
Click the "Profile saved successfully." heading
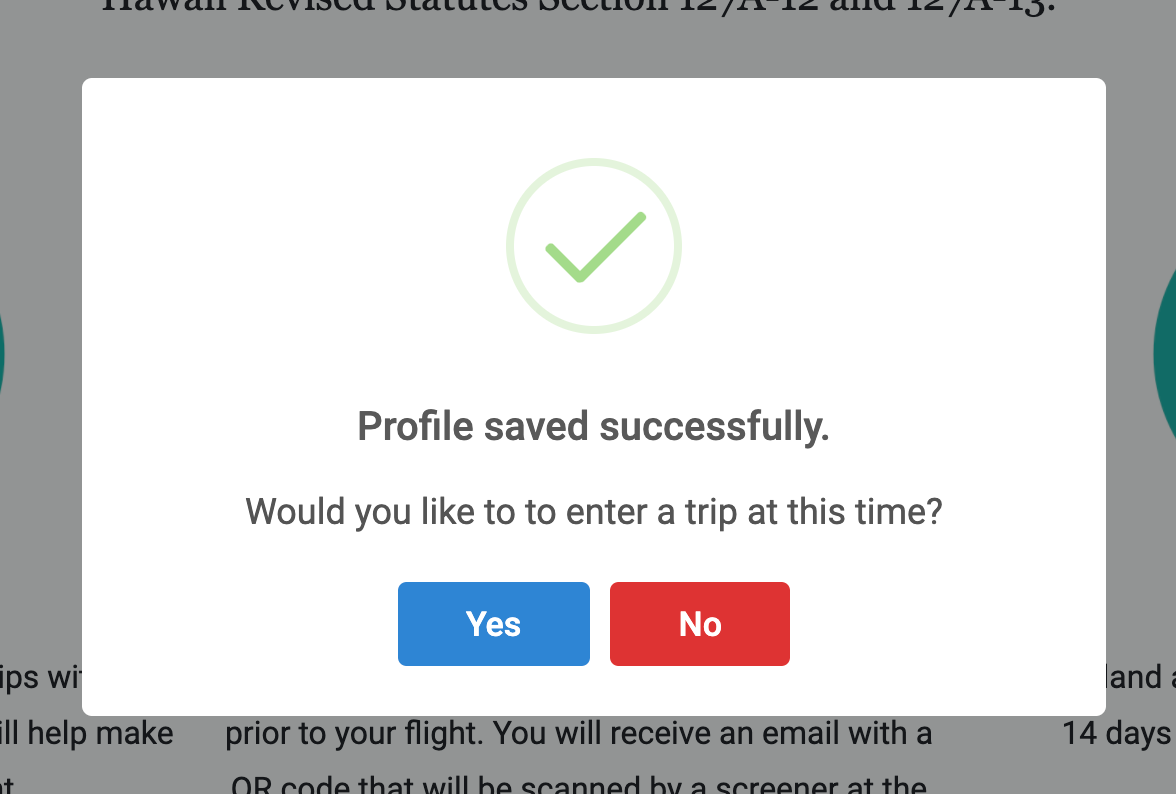(593, 427)
